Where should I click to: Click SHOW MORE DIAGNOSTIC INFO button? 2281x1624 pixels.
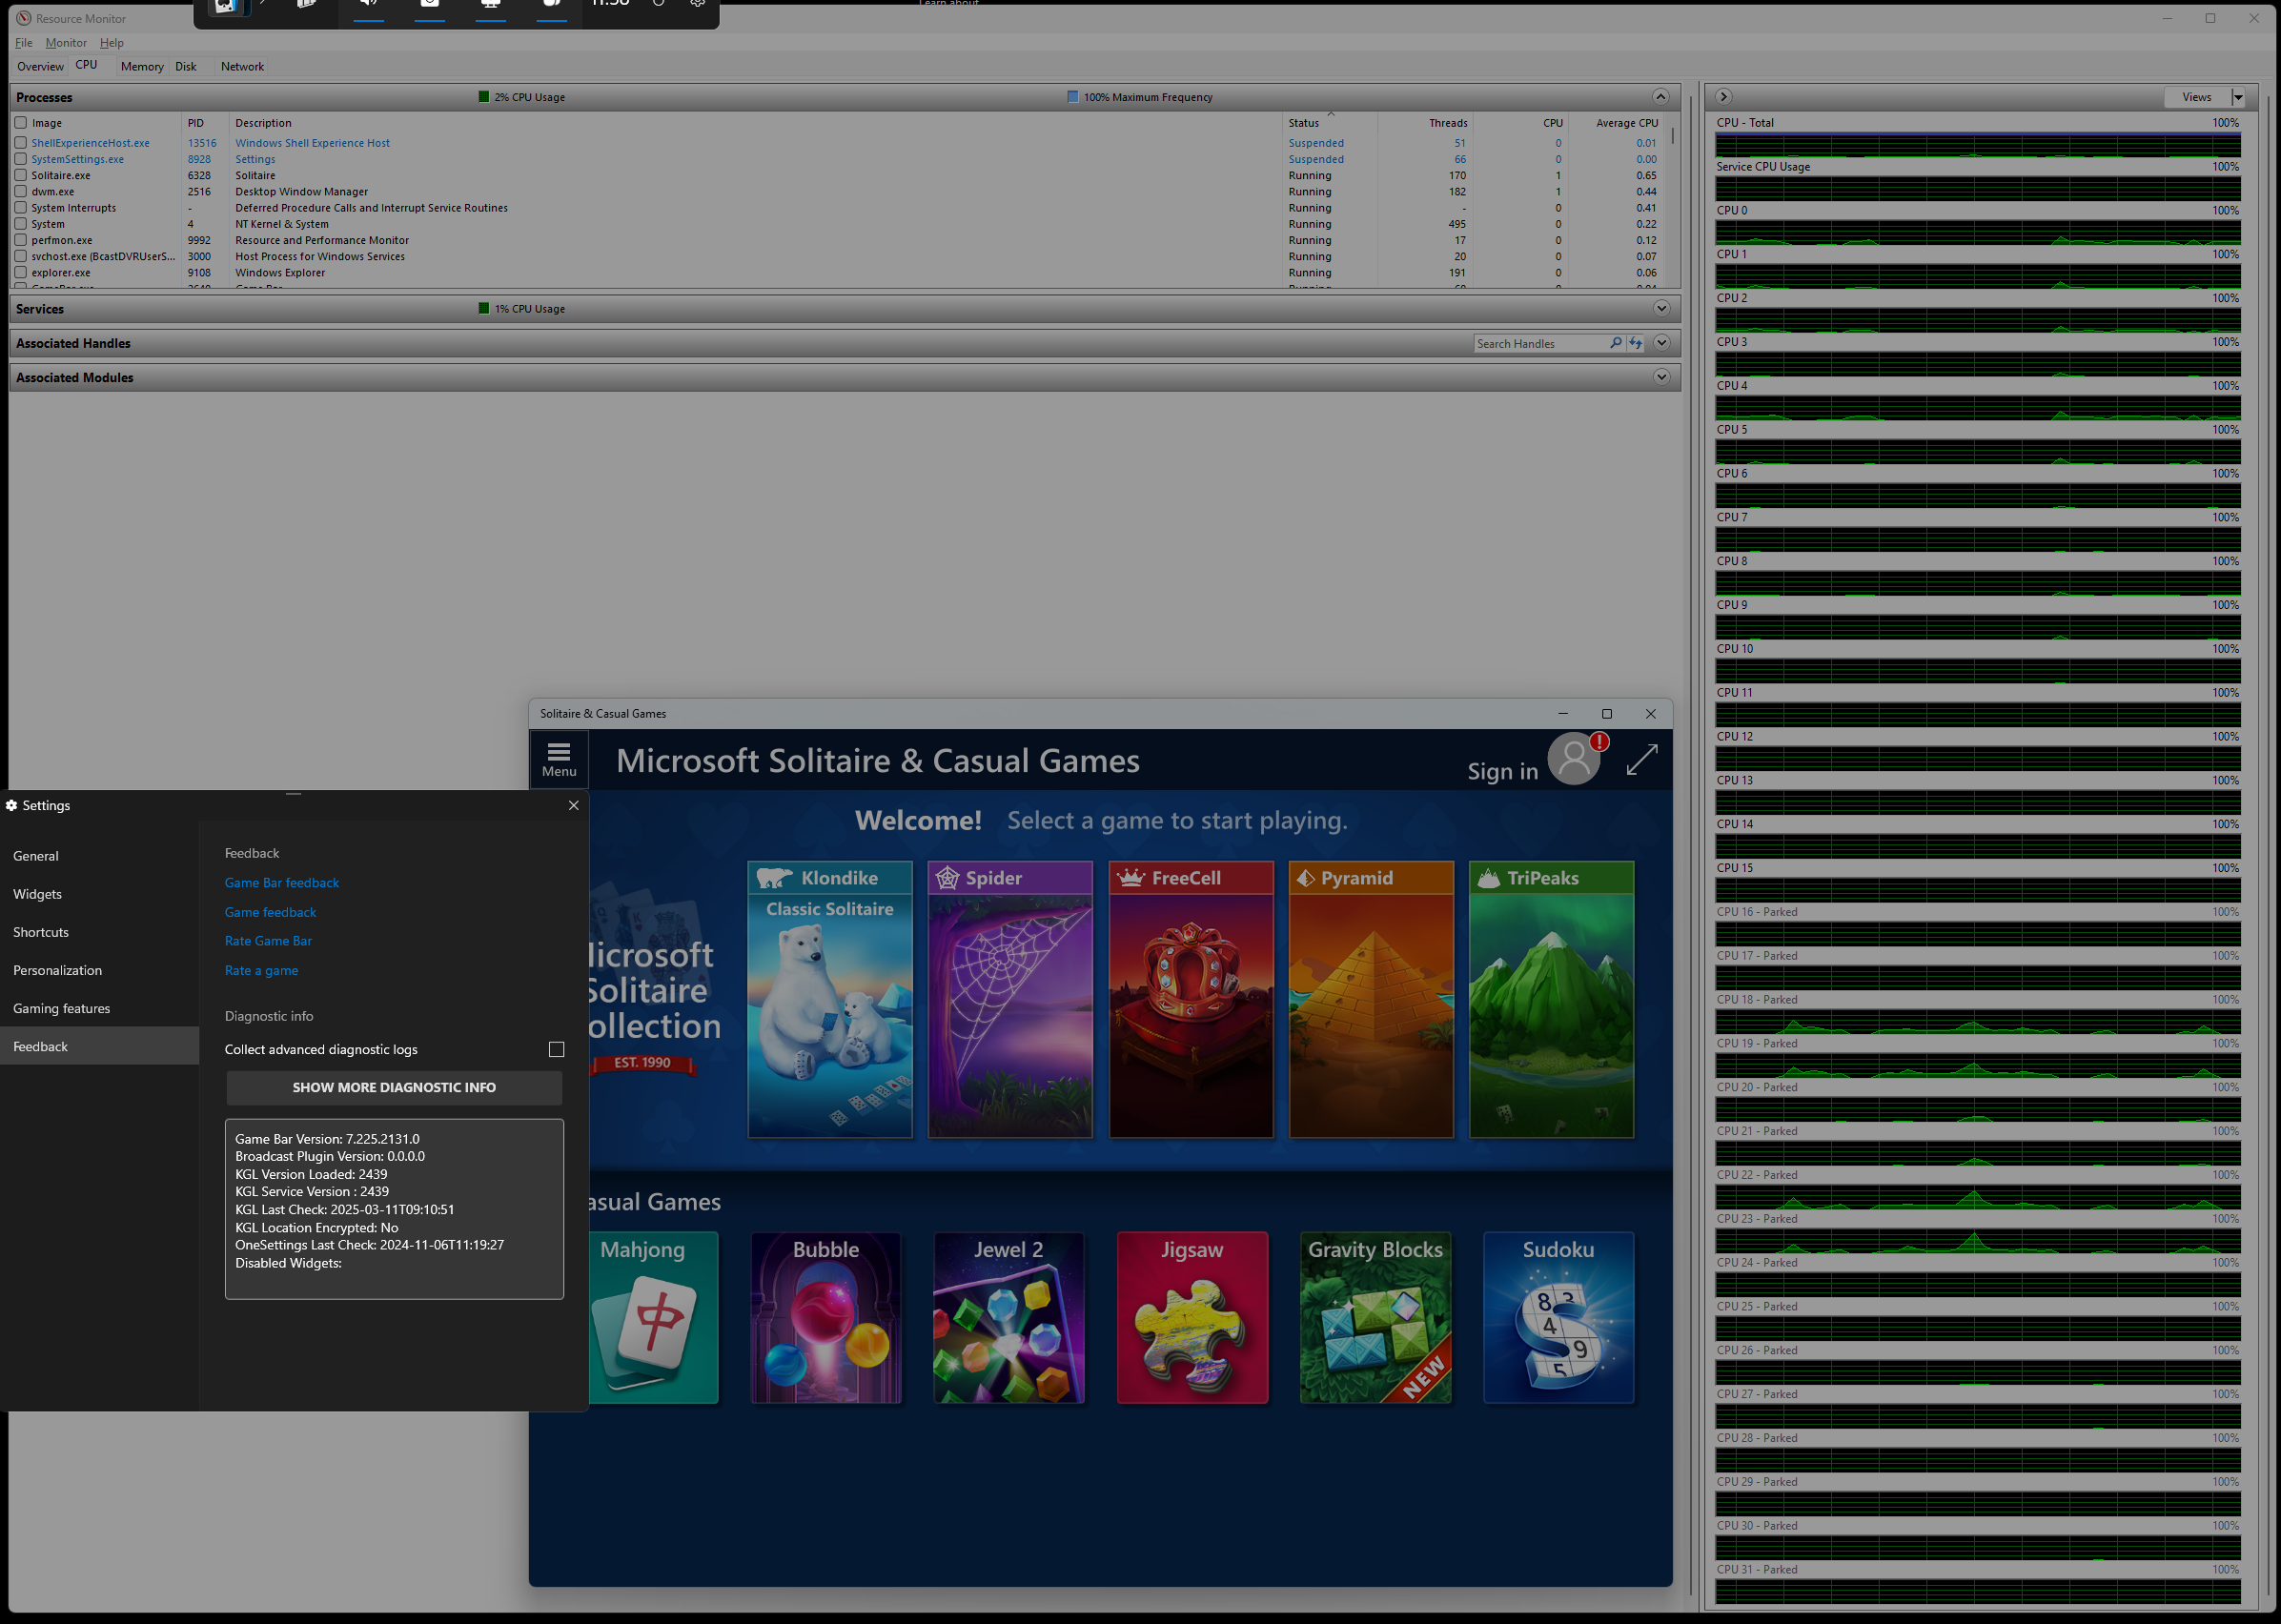[x=394, y=1088]
